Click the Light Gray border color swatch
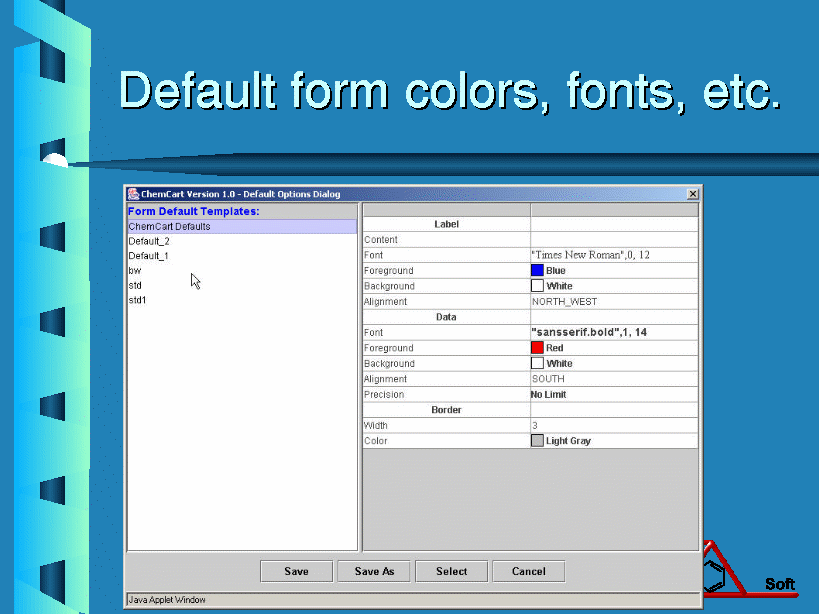 (x=537, y=441)
